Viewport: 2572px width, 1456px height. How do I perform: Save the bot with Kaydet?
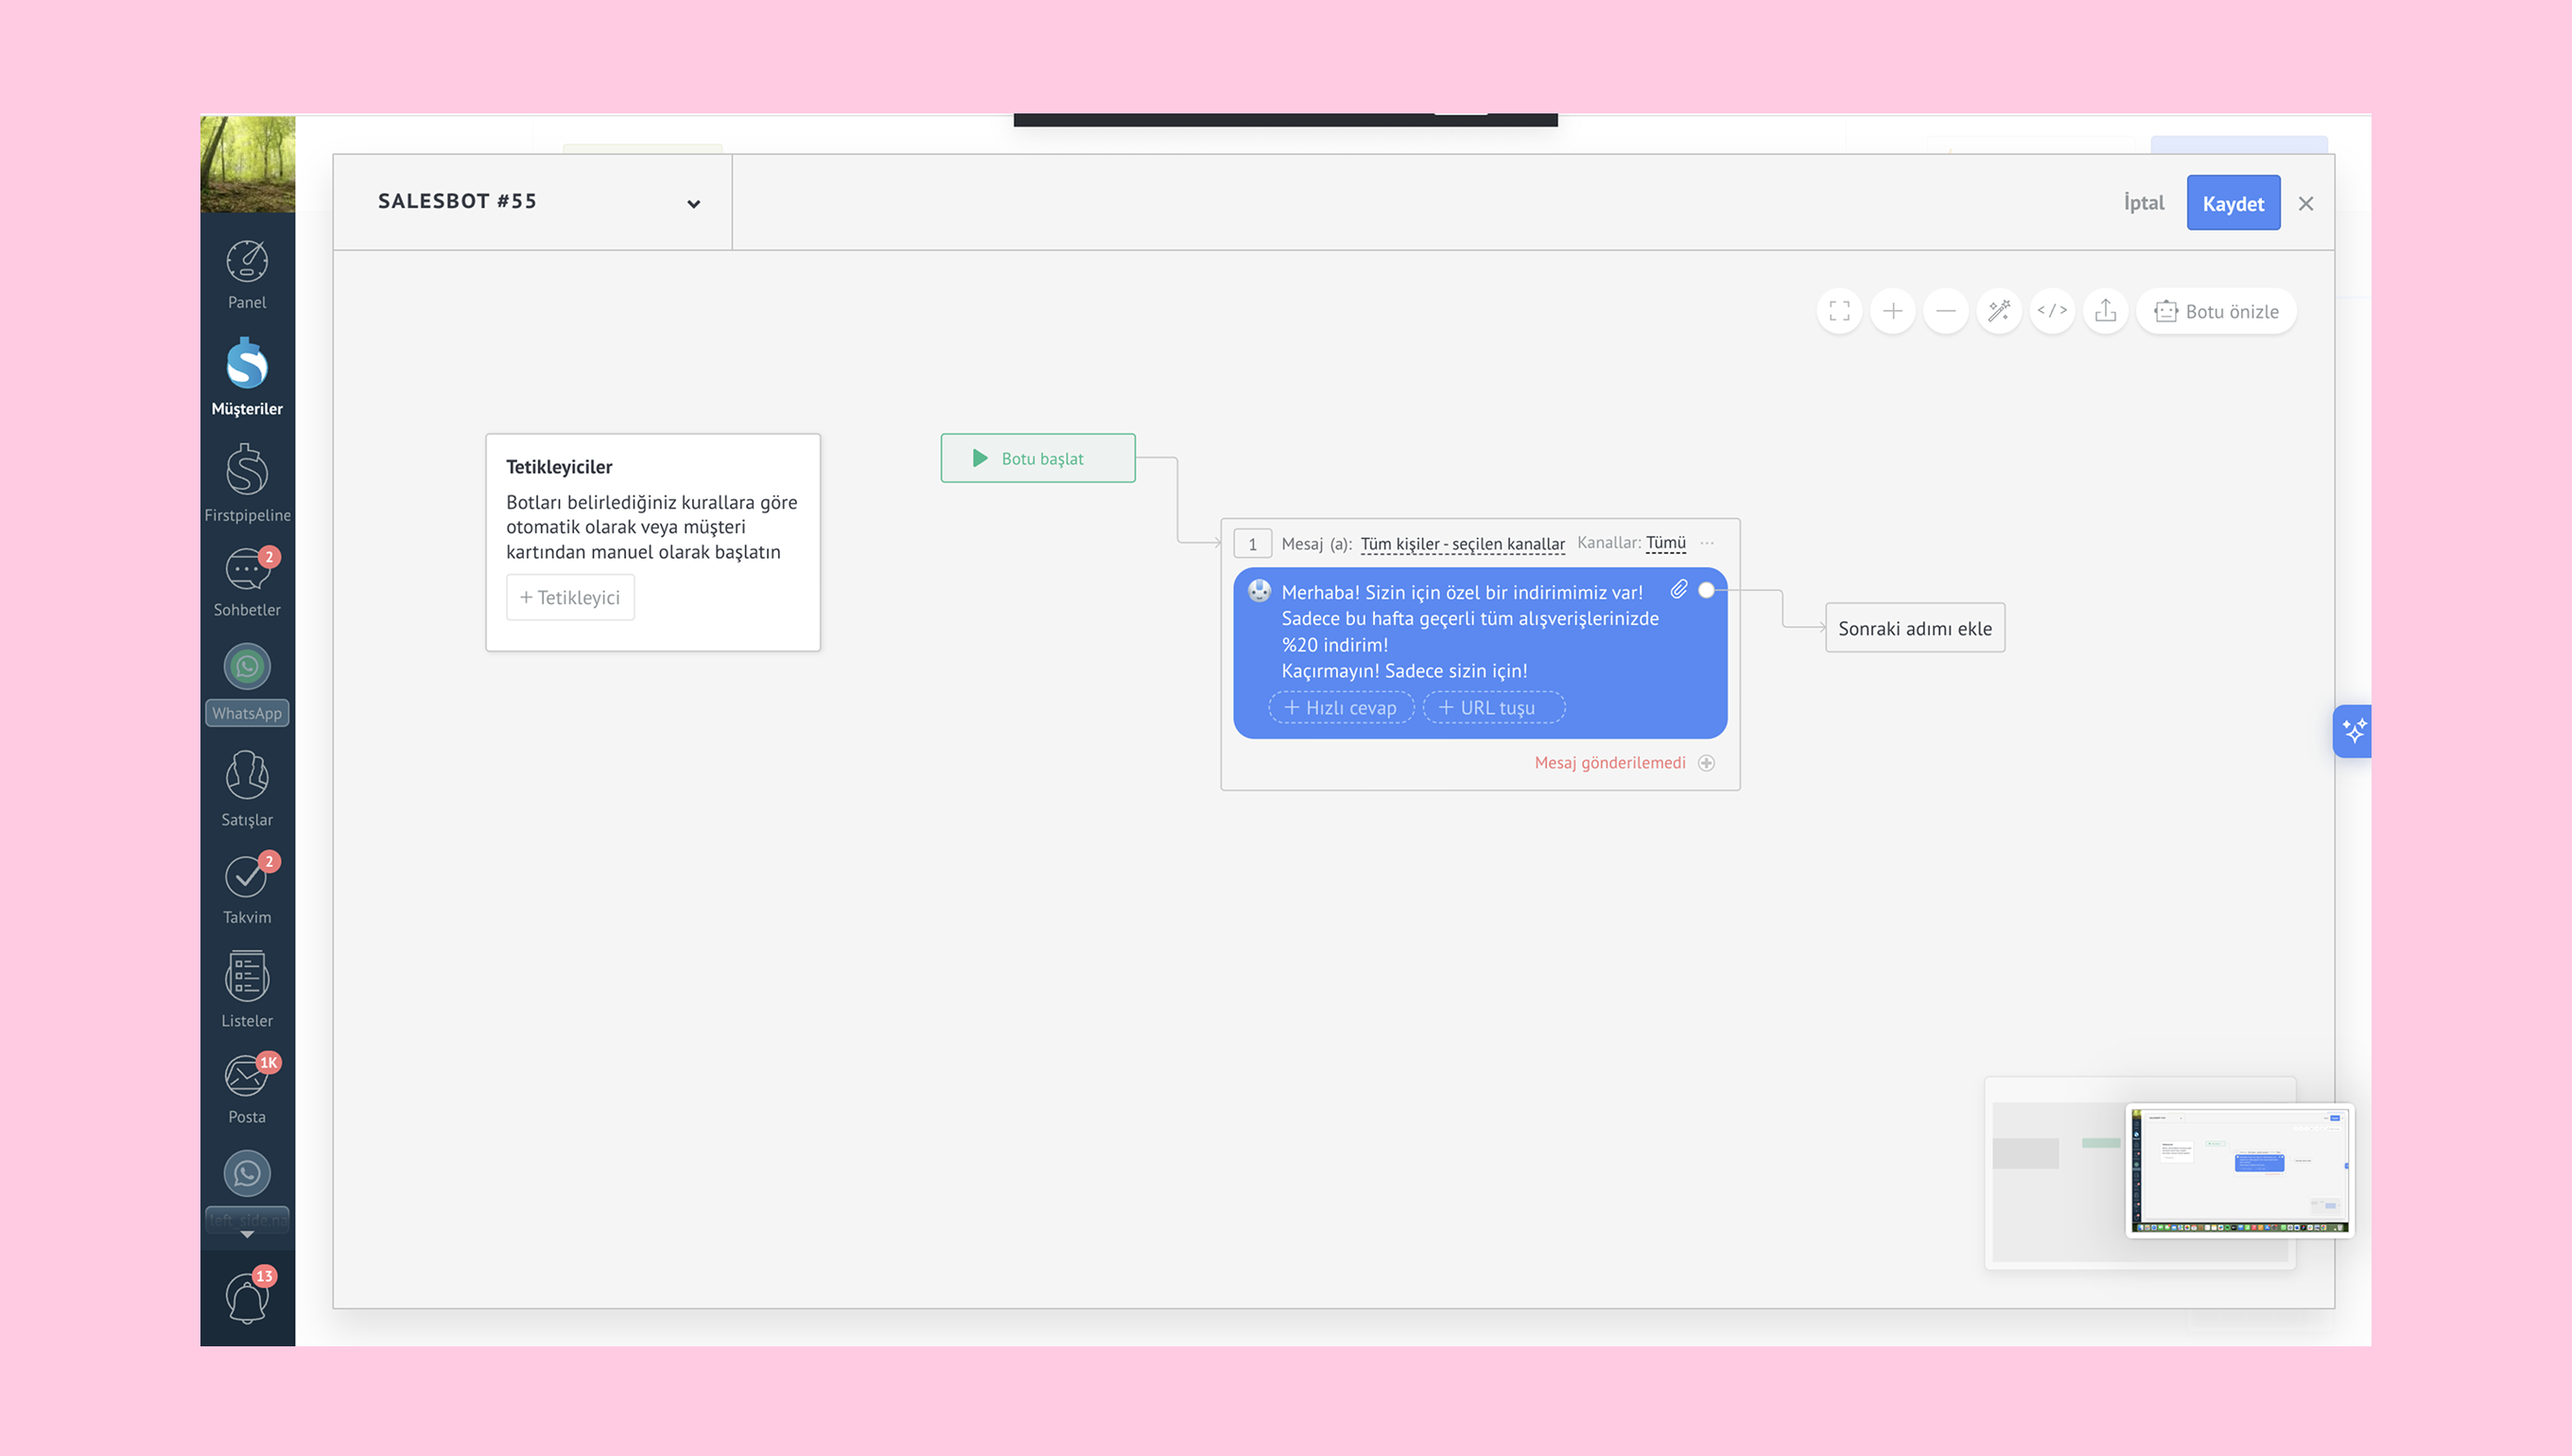[x=2233, y=203]
